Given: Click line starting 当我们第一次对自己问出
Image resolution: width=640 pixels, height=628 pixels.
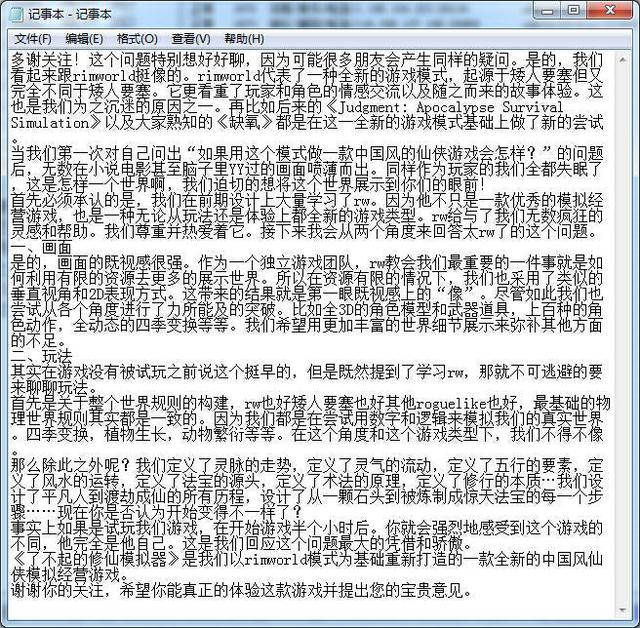Looking at the screenshot, I should click(x=307, y=153).
